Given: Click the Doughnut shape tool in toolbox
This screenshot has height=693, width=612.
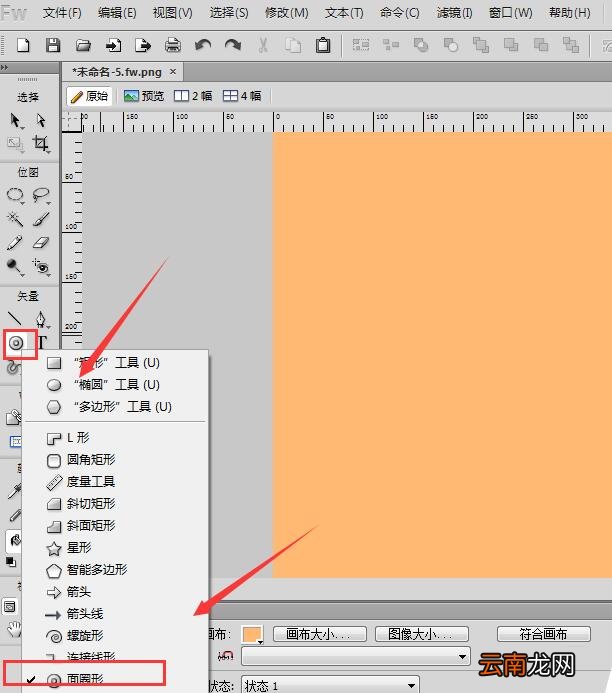Looking at the screenshot, I should 16,343.
